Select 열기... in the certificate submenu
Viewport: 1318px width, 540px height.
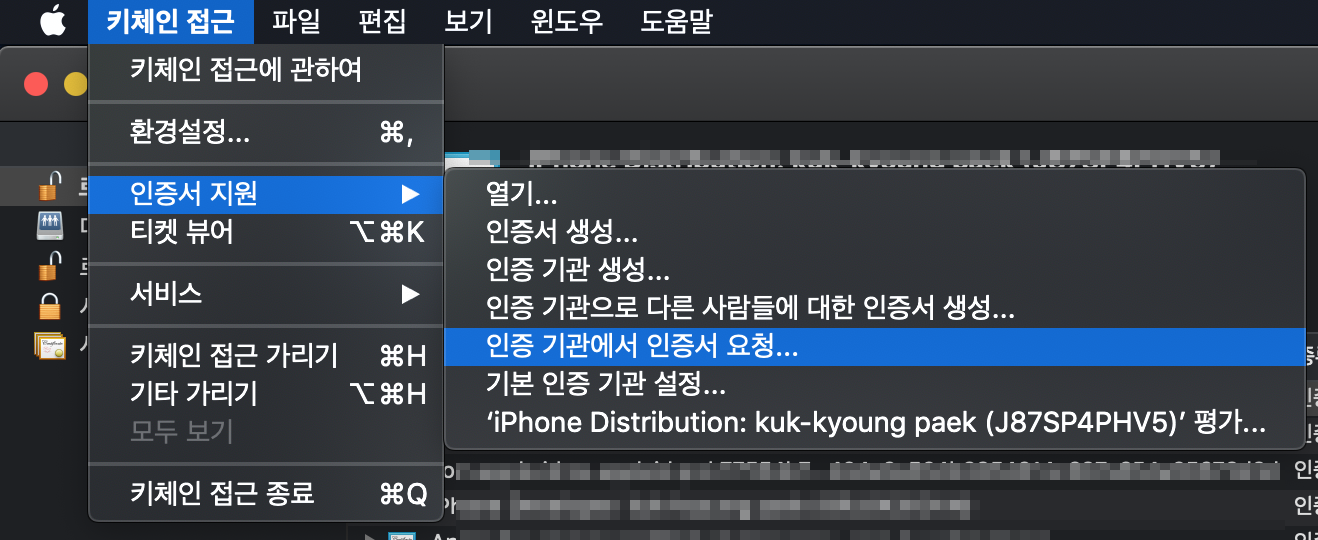875,195
